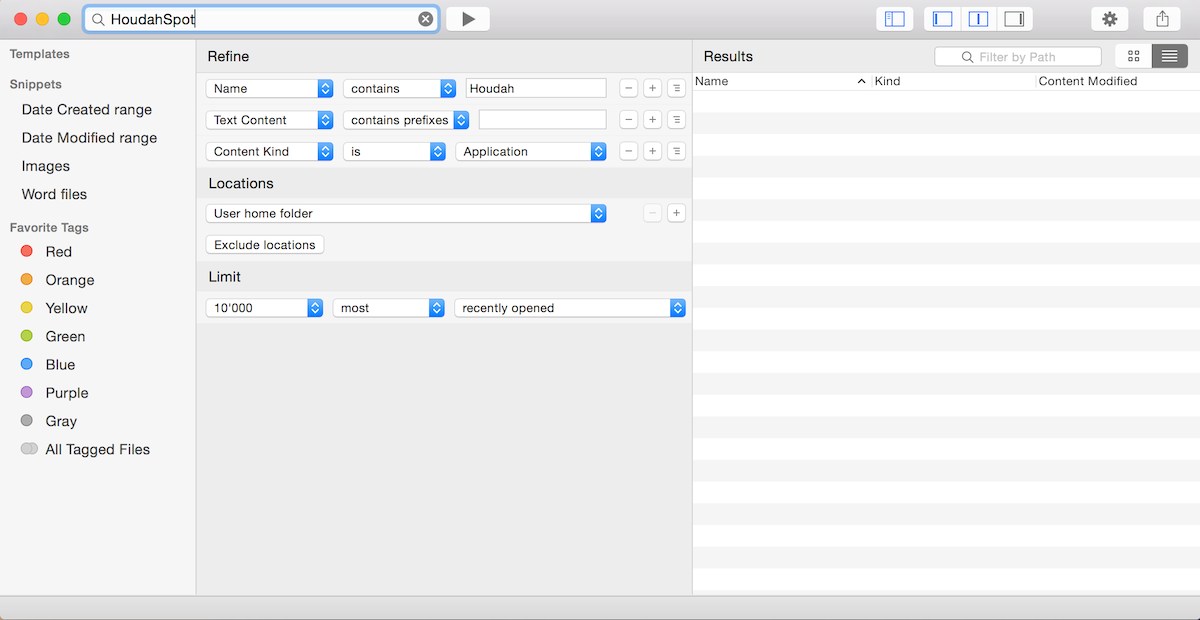The image size is (1200, 620).
Task: Click the Favorite Tags sidebar heading
Action: click(49, 227)
